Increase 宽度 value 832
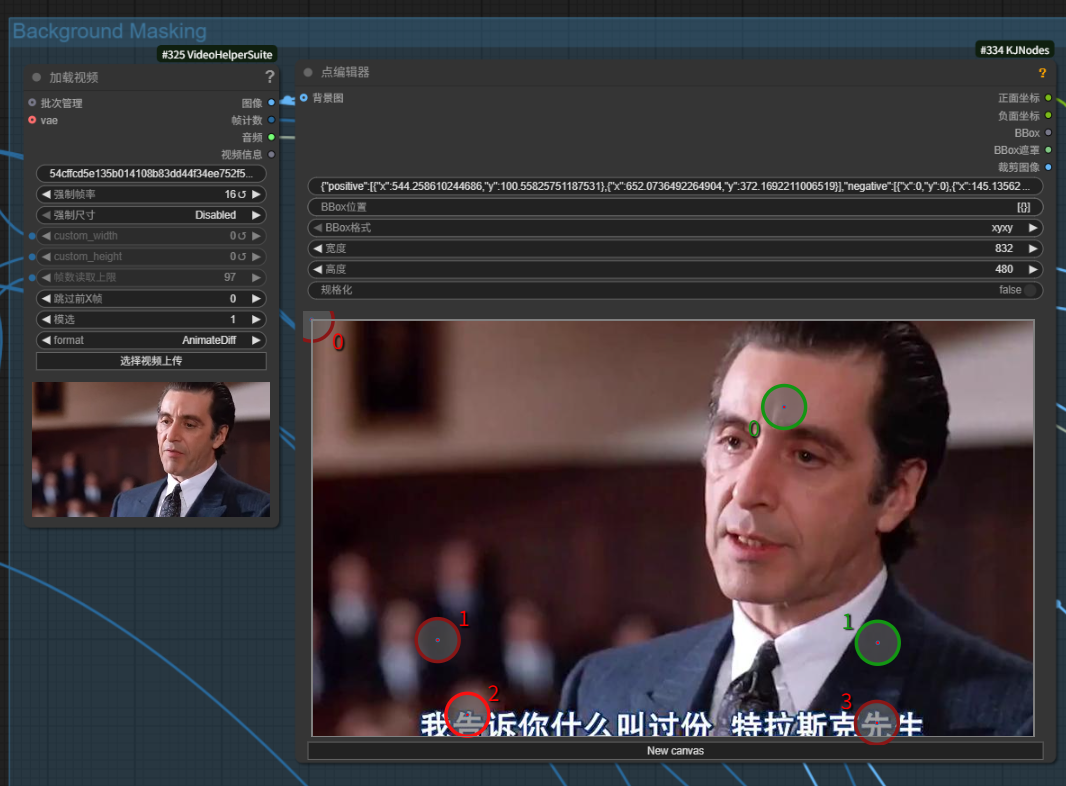 [x=1033, y=249]
